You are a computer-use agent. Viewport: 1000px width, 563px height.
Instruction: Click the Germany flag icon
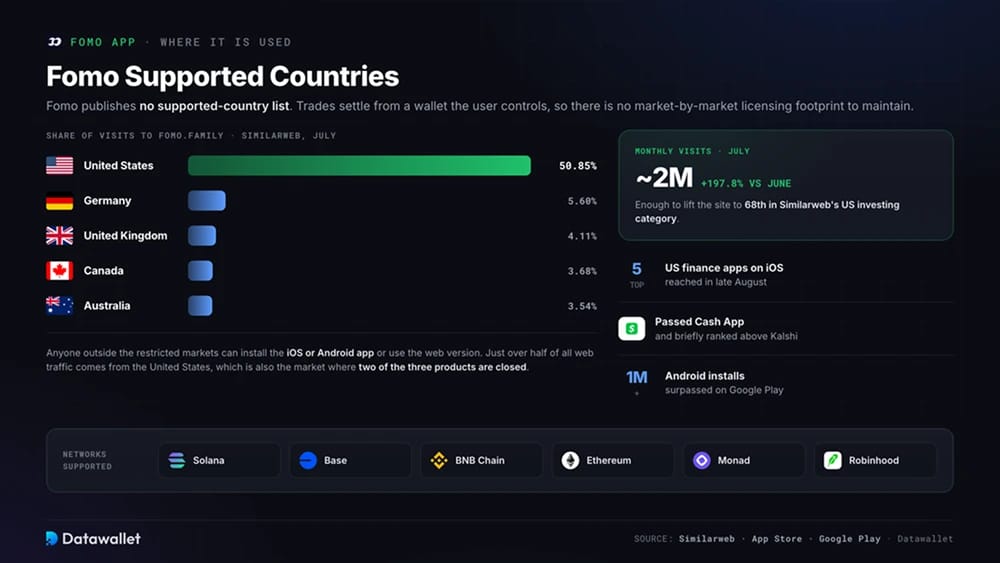pos(59,201)
